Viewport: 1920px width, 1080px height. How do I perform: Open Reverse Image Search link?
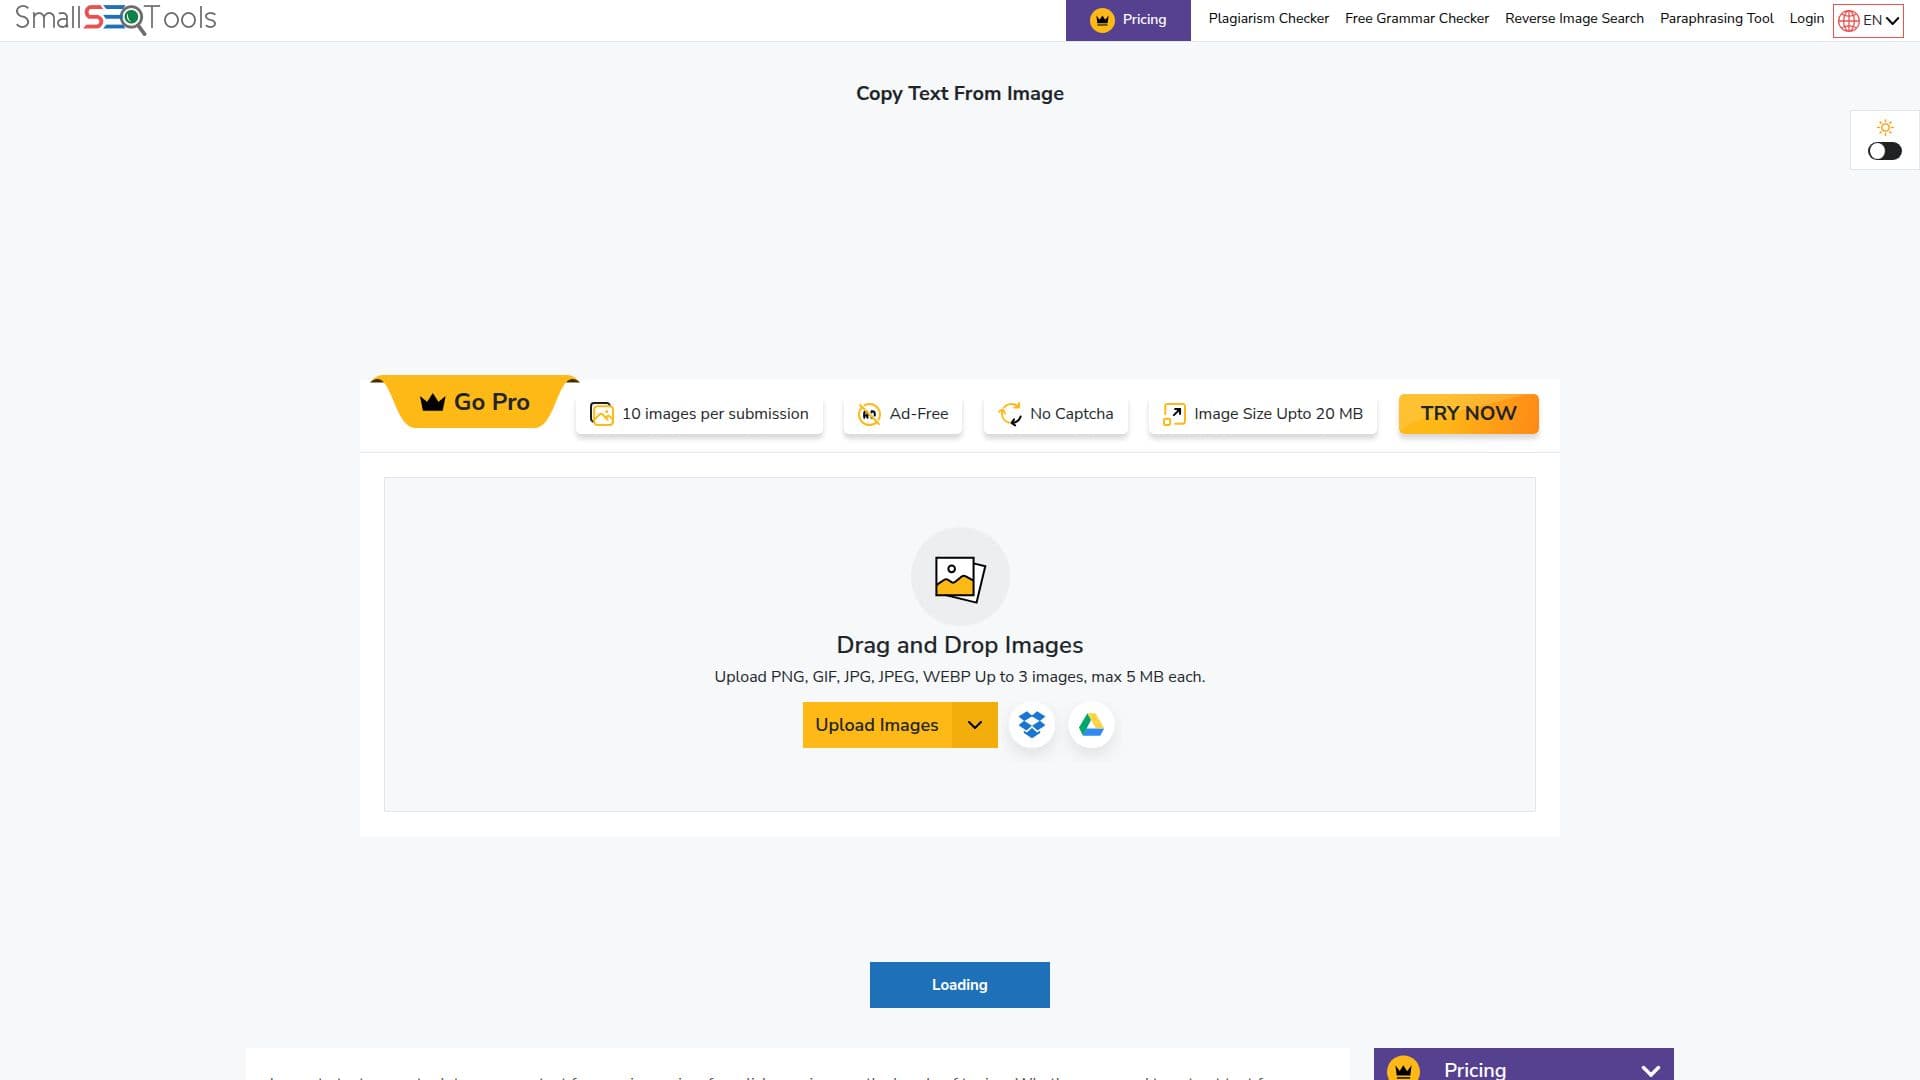1574,19
